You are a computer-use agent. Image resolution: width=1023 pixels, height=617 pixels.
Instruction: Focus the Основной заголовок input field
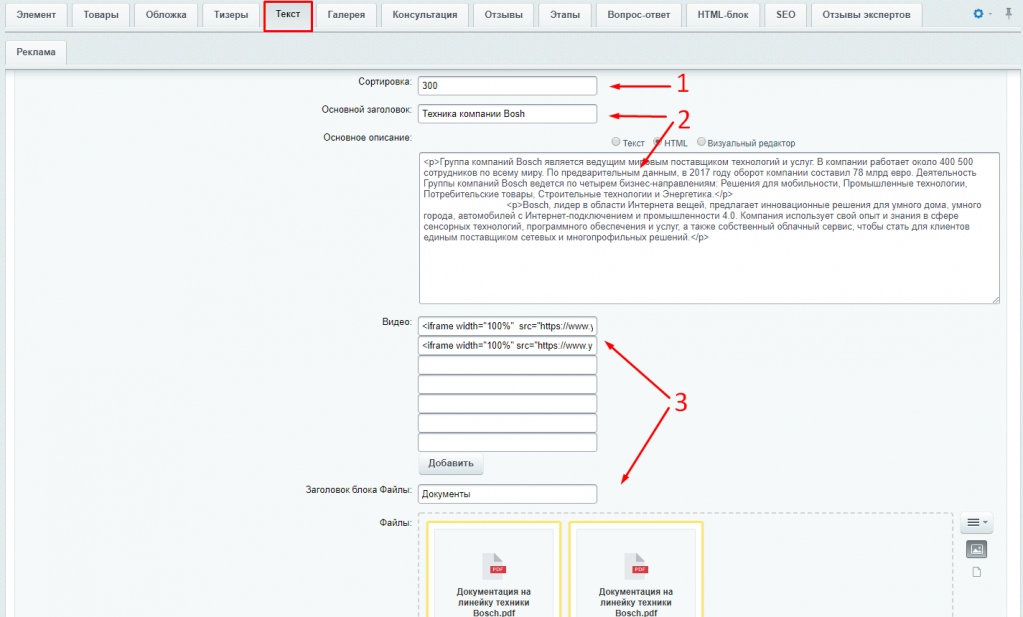508,113
